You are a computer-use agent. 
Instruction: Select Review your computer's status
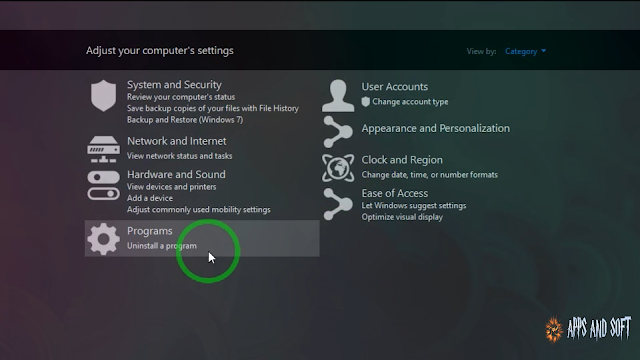point(181,97)
